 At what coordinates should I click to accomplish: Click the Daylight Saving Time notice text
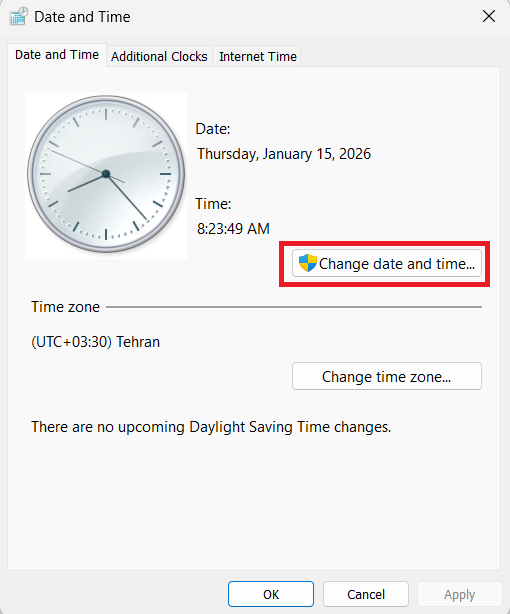click(211, 427)
